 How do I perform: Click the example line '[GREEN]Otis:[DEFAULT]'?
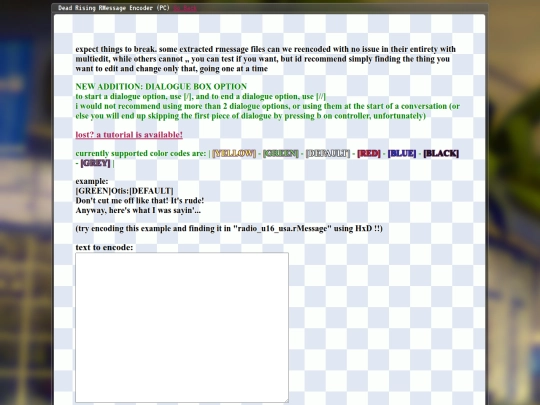click(124, 191)
